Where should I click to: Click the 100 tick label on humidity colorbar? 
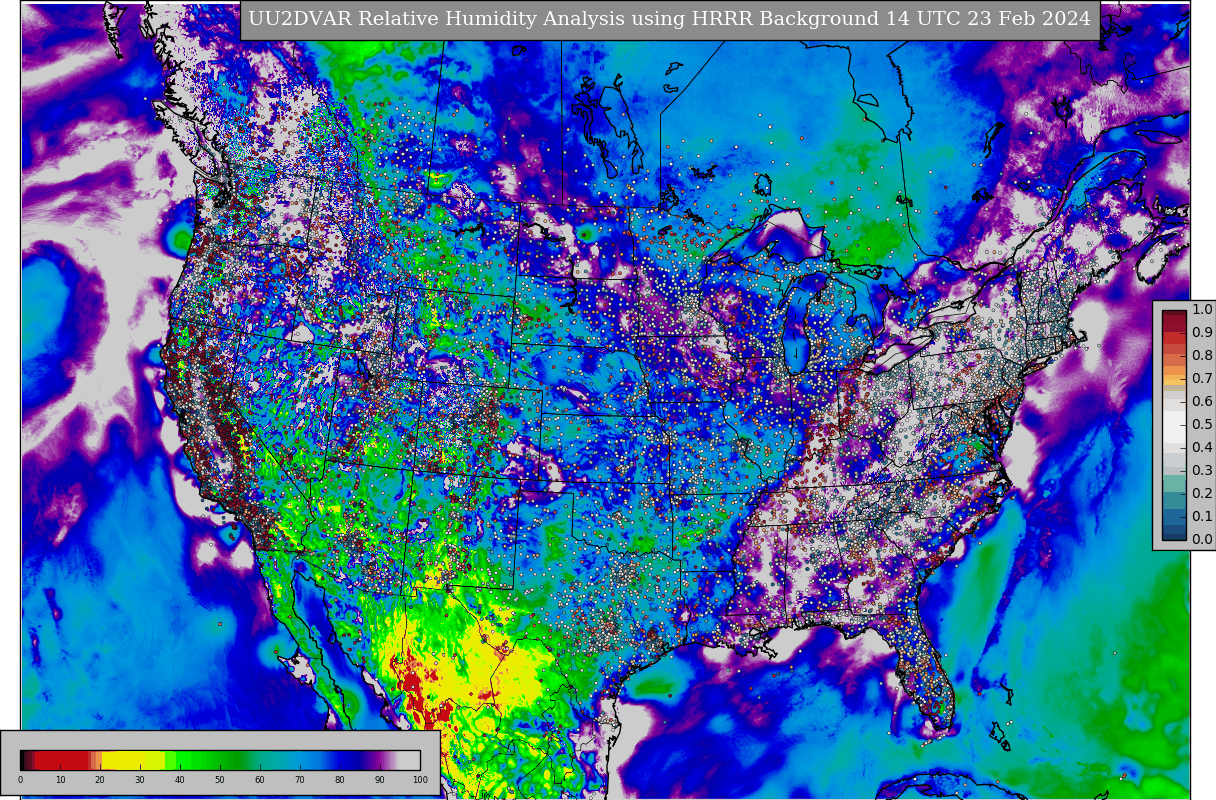click(x=420, y=779)
